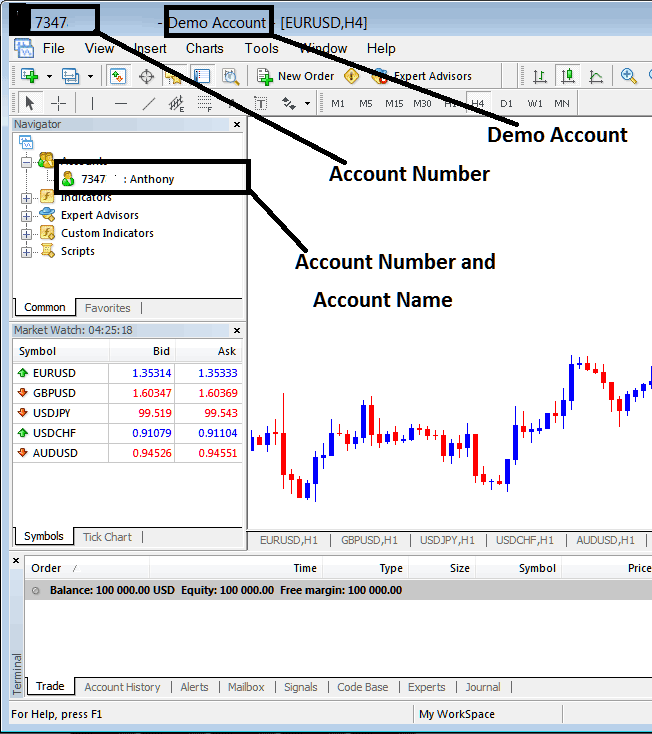Open the Favorites tab in Navigator
The height and width of the screenshot is (734, 652).
tap(107, 308)
